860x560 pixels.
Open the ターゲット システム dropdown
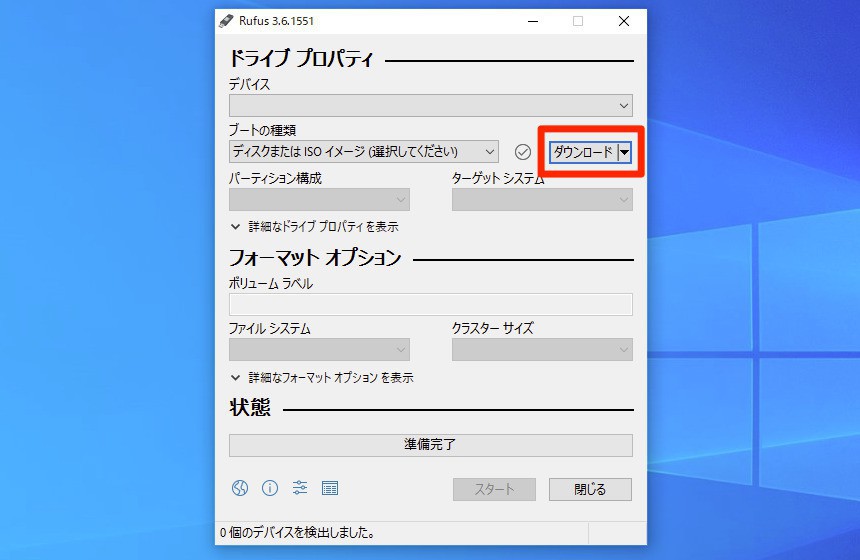pyautogui.click(x=542, y=200)
